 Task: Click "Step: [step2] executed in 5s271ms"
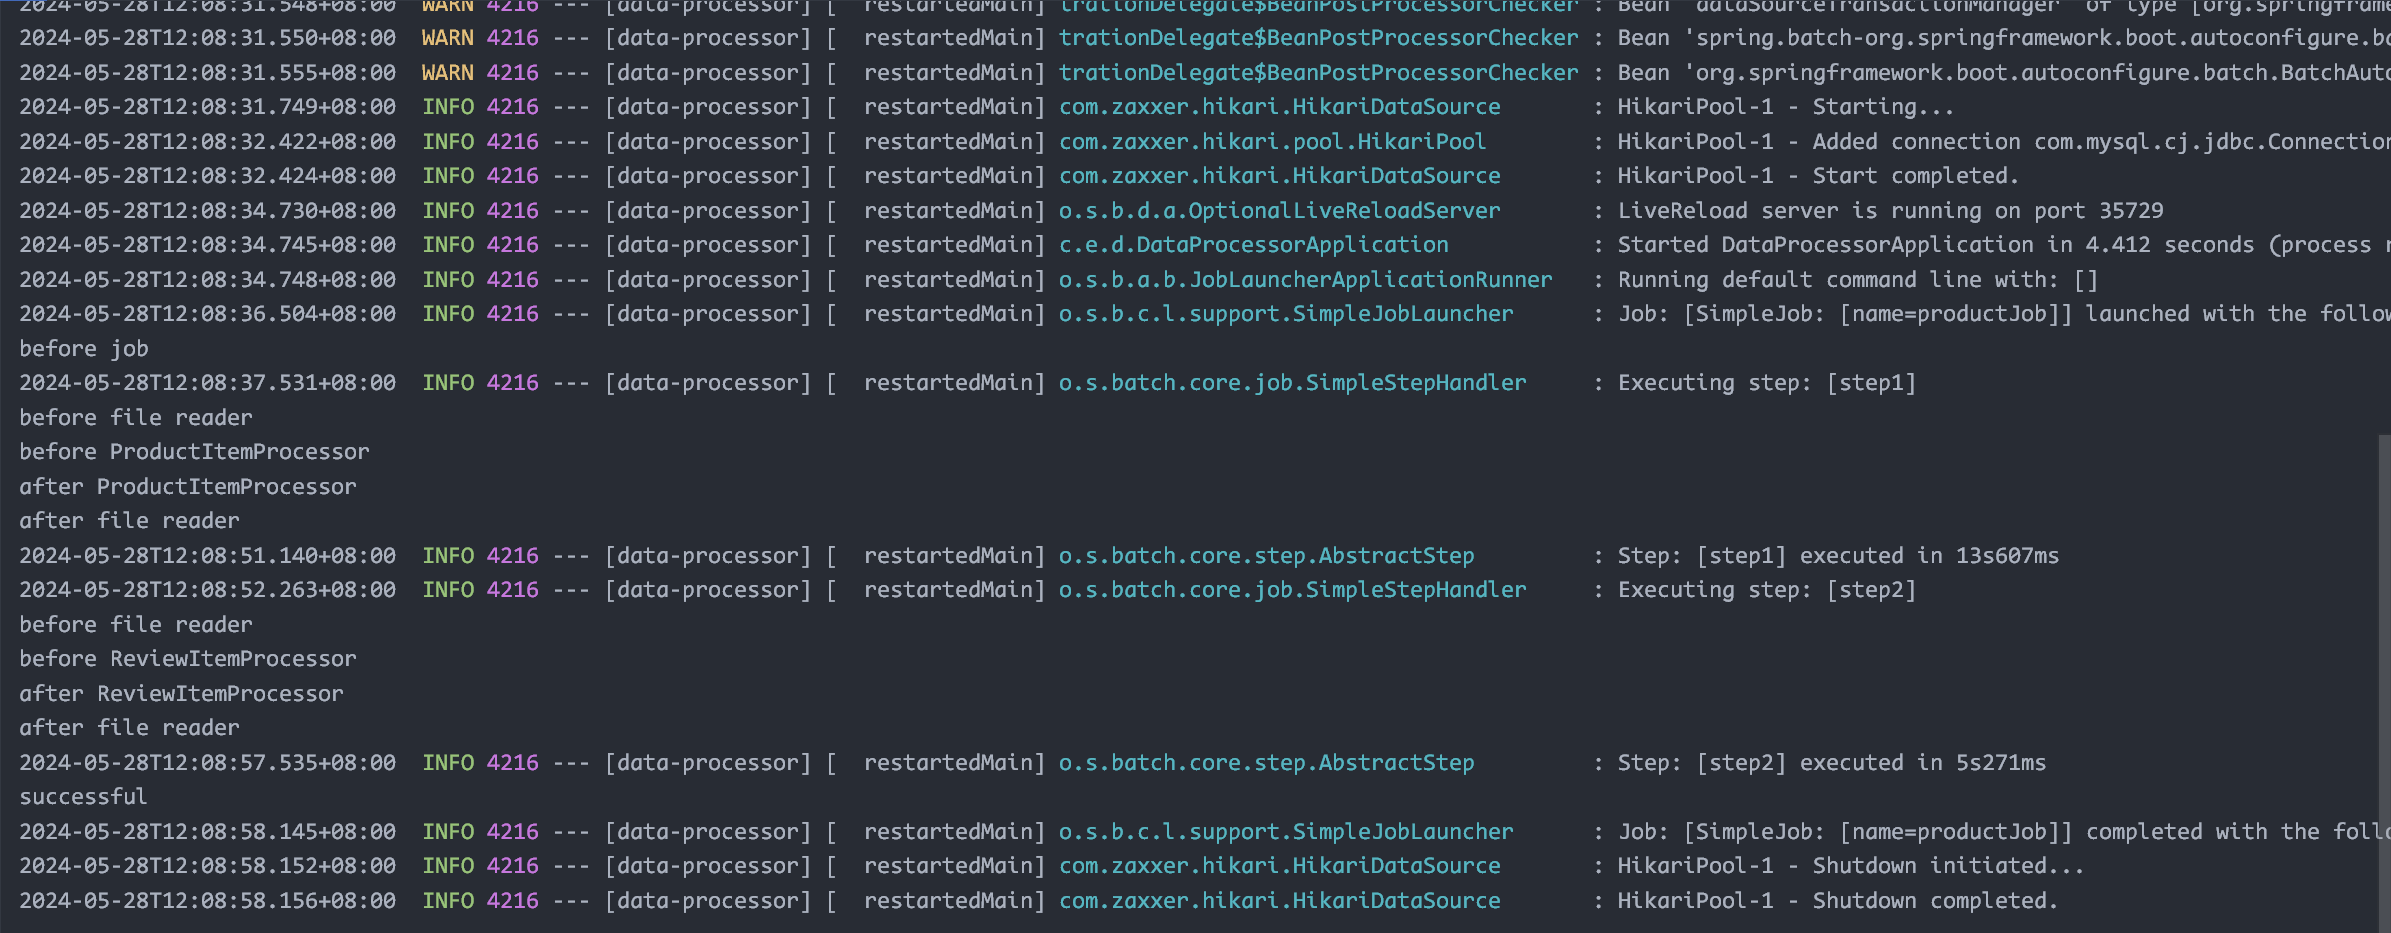(x=1831, y=763)
